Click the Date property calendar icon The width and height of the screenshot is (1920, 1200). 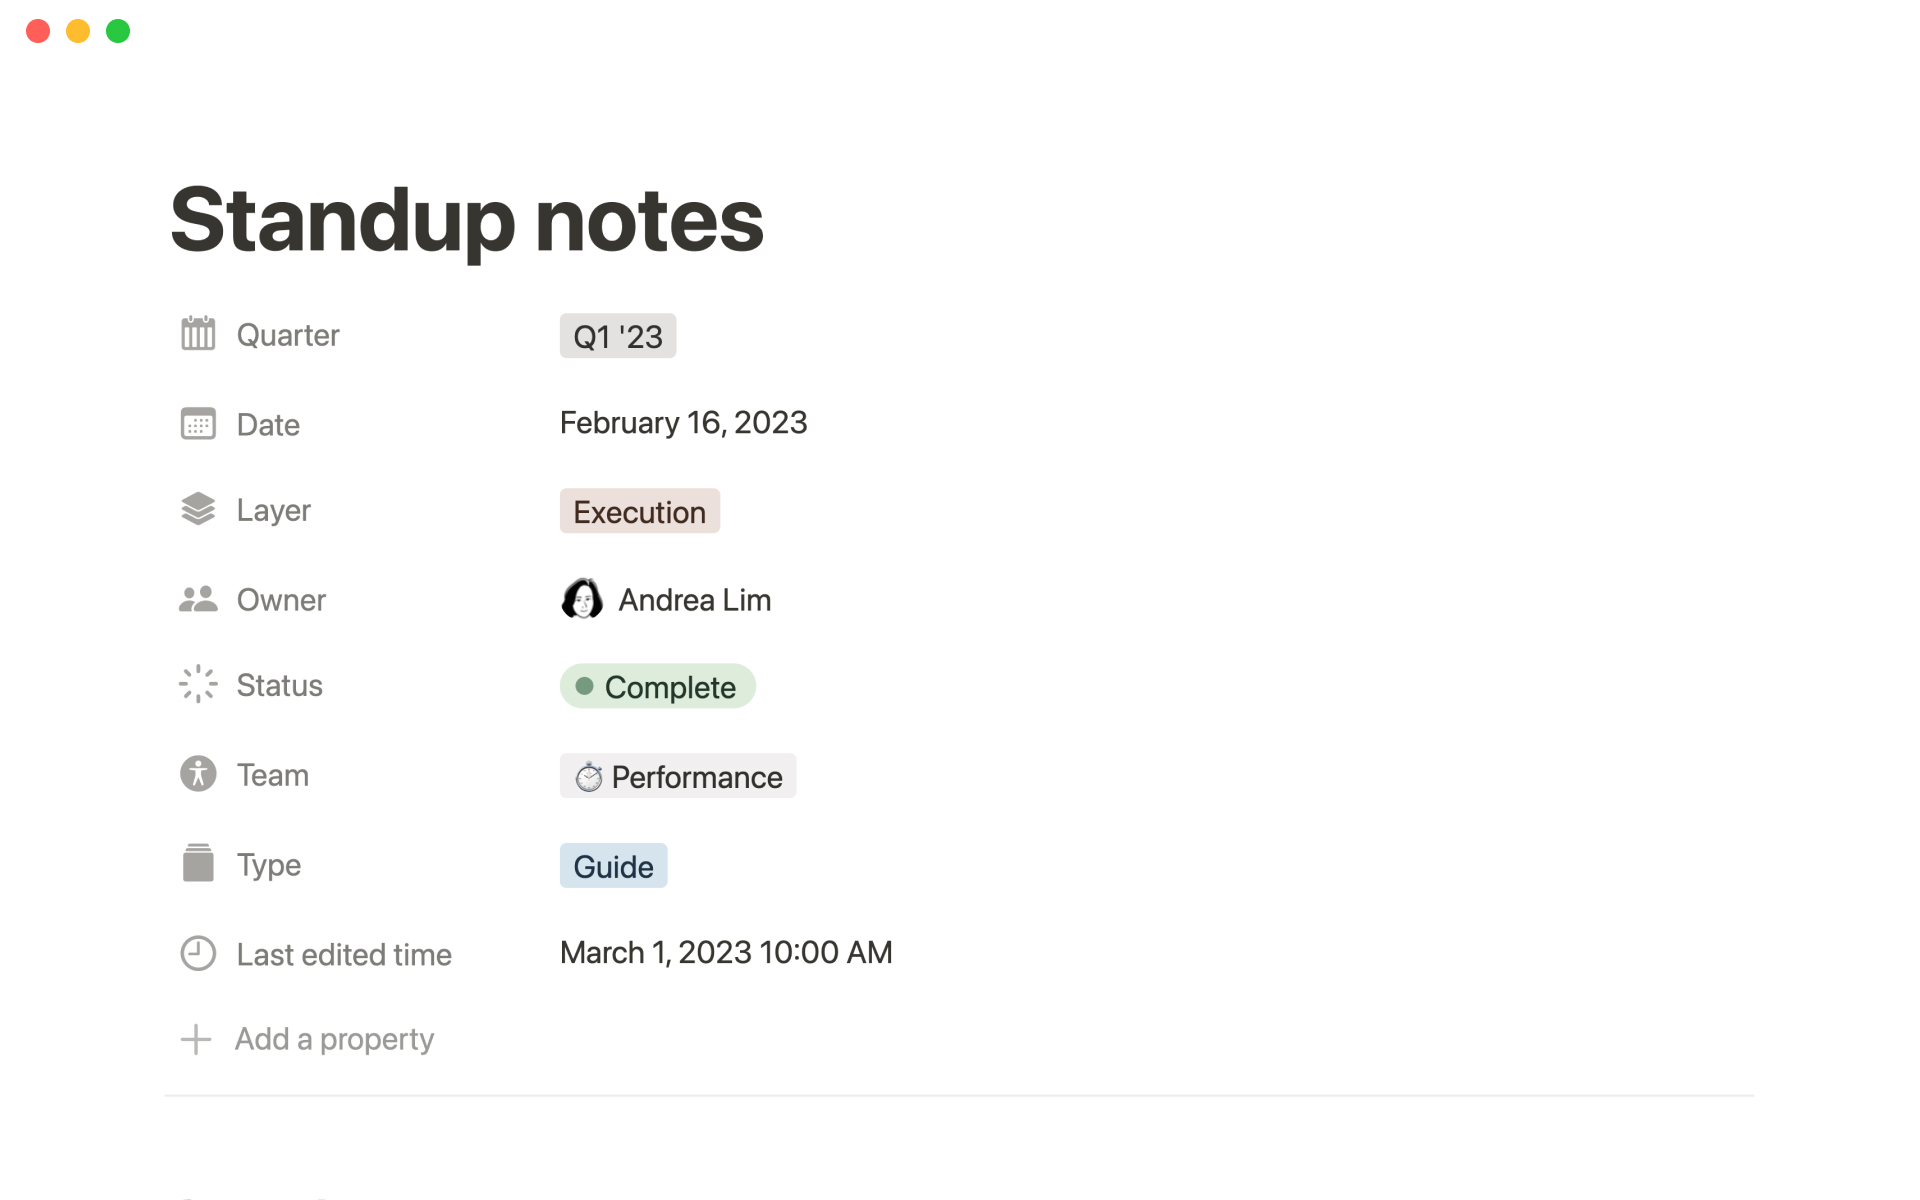[x=198, y=424]
